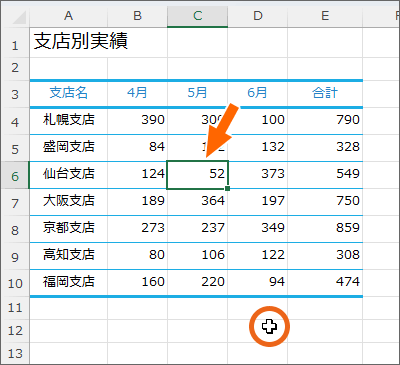Click total cell 859
Screen dimensions: 400x365
[x=325, y=229]
